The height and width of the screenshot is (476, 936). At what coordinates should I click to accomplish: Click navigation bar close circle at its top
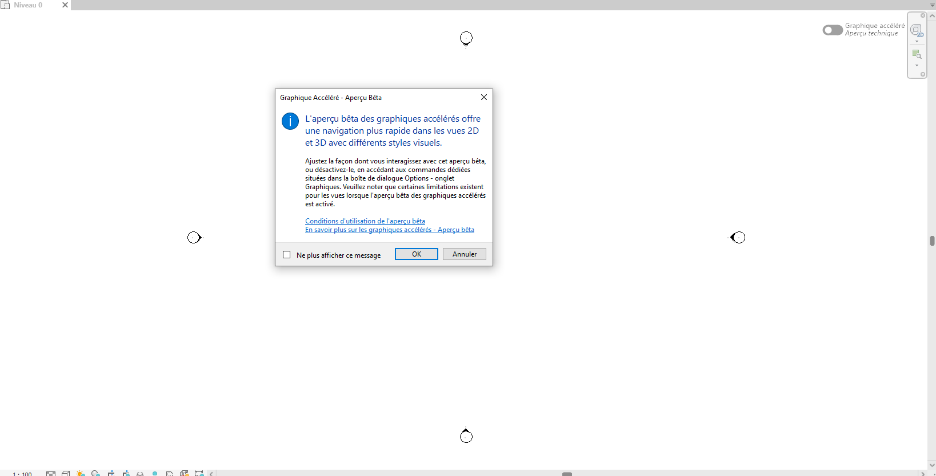coord(923,16)
